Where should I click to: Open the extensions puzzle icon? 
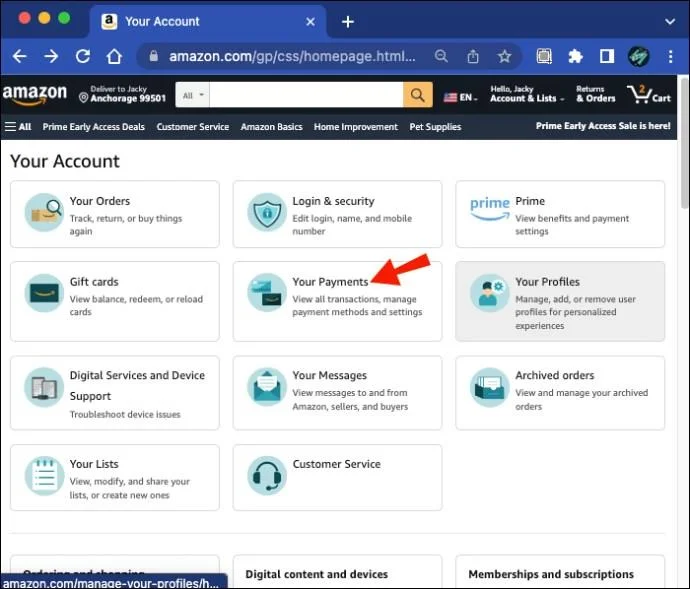tap(576, 56)
